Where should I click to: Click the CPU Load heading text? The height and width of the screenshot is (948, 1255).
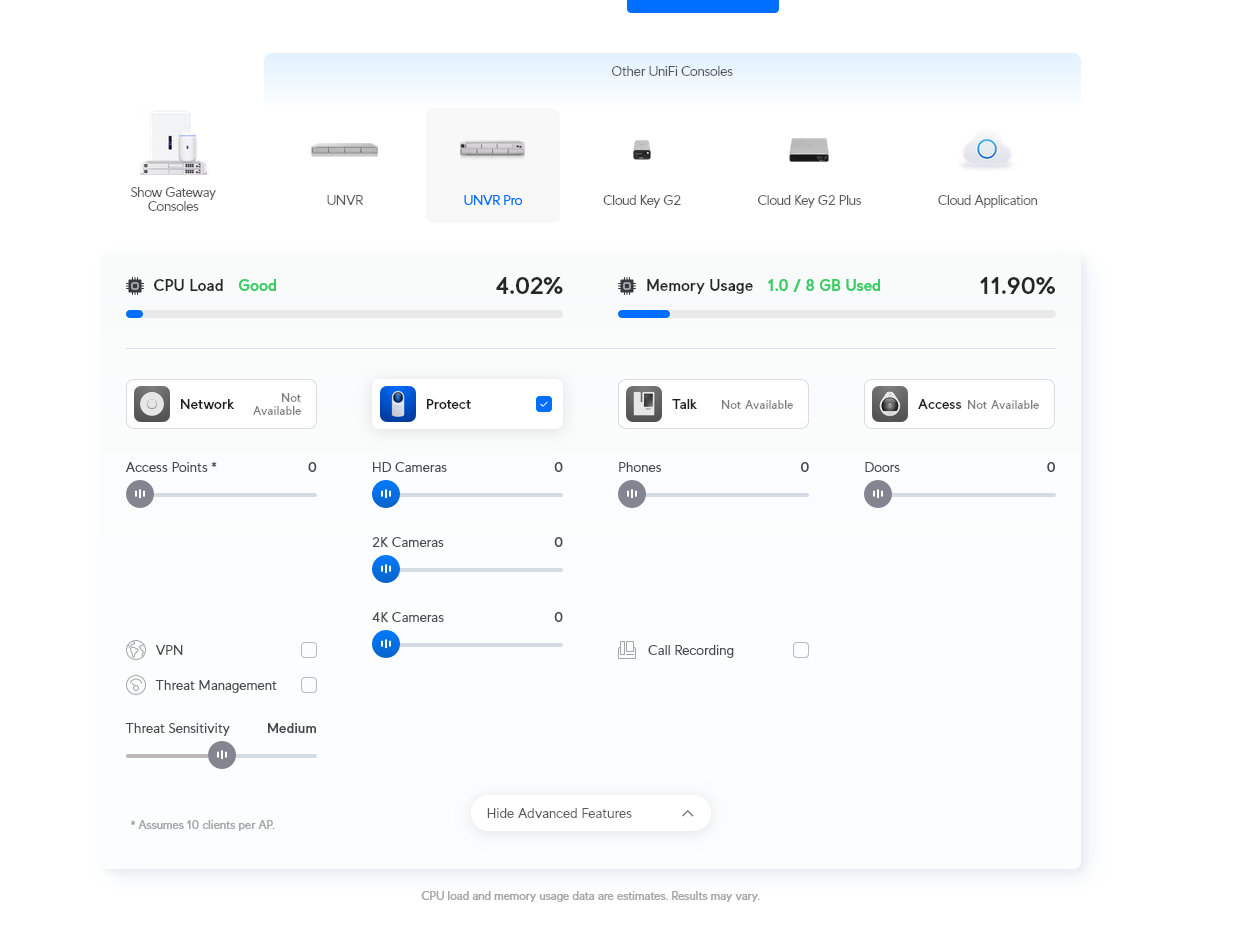188,286
